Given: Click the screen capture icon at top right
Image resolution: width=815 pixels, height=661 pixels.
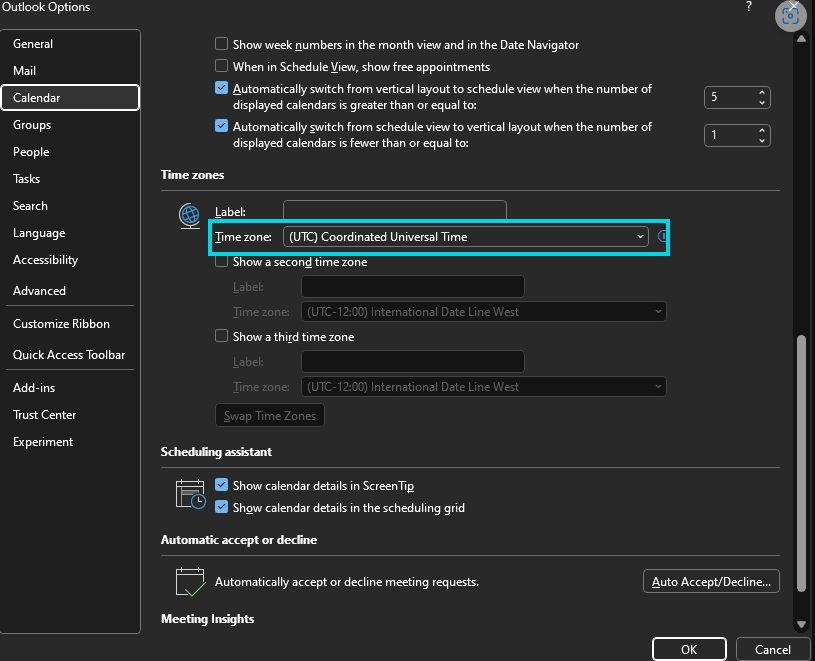Looking at the screenshot, I should [791, 16].
